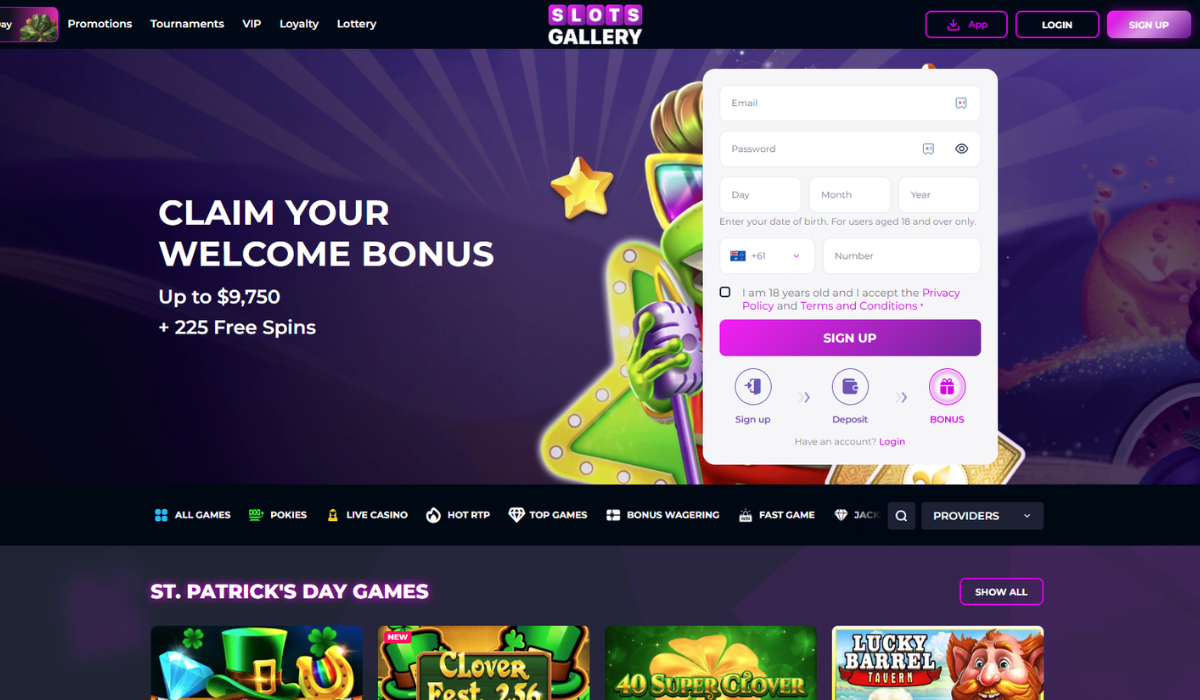
Task: Open the Fast Game category
Action: (776, 515)
